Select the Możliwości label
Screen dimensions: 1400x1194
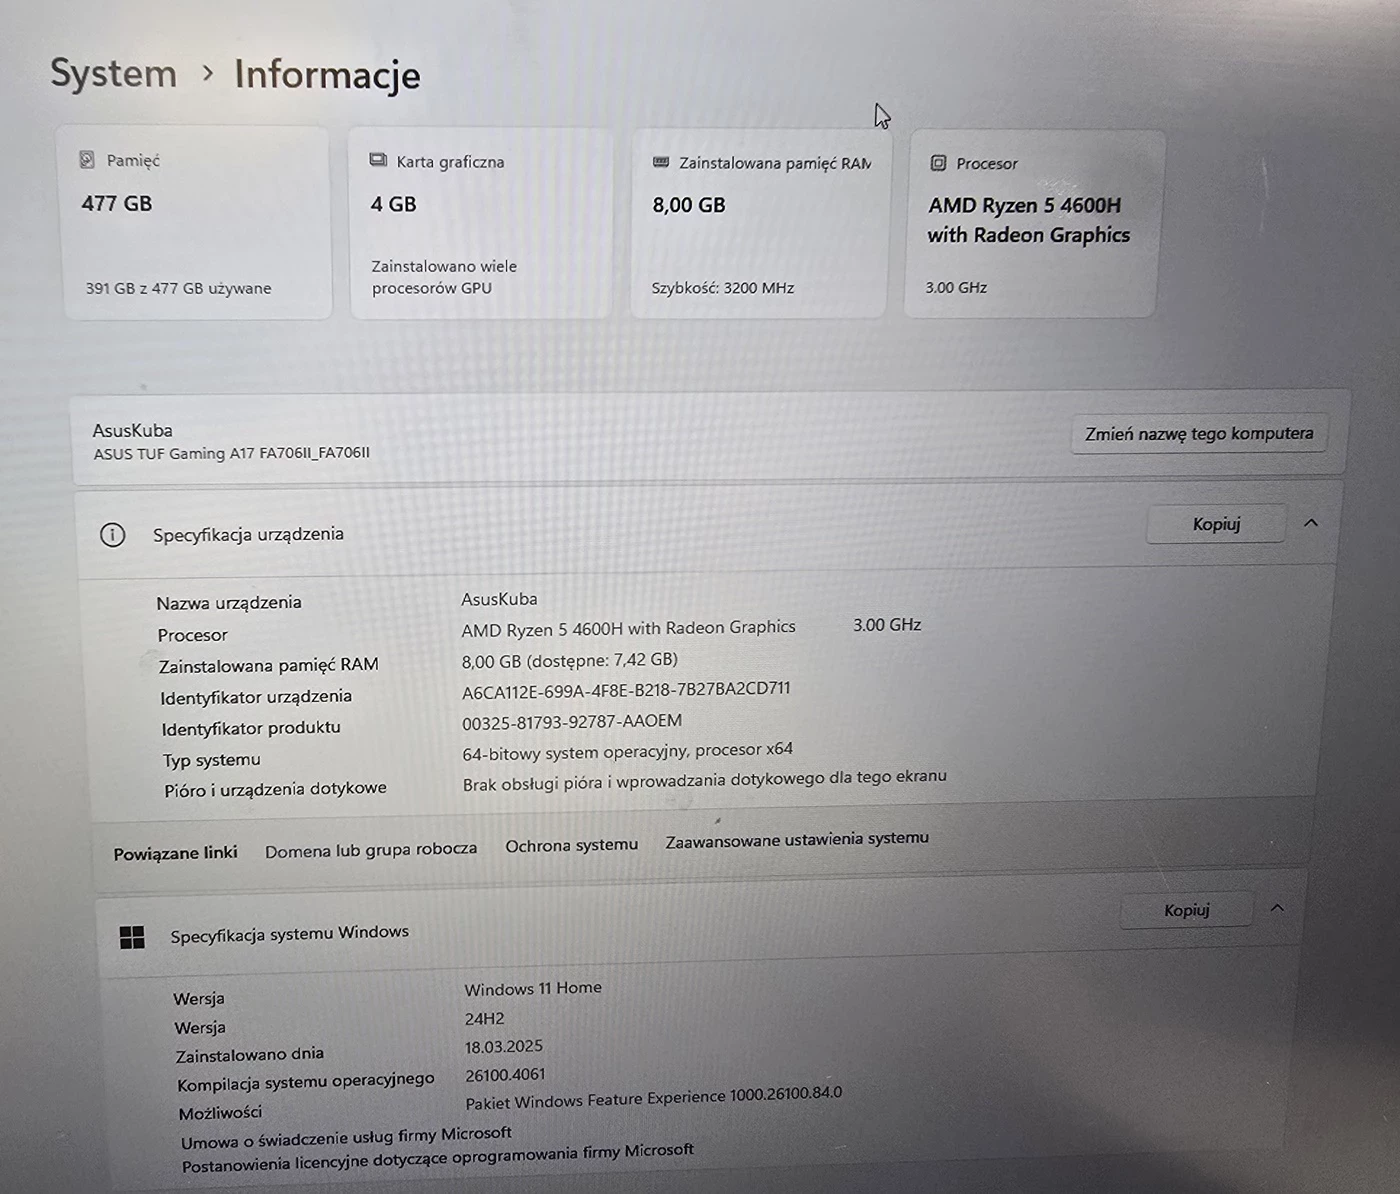point(220,1113)
